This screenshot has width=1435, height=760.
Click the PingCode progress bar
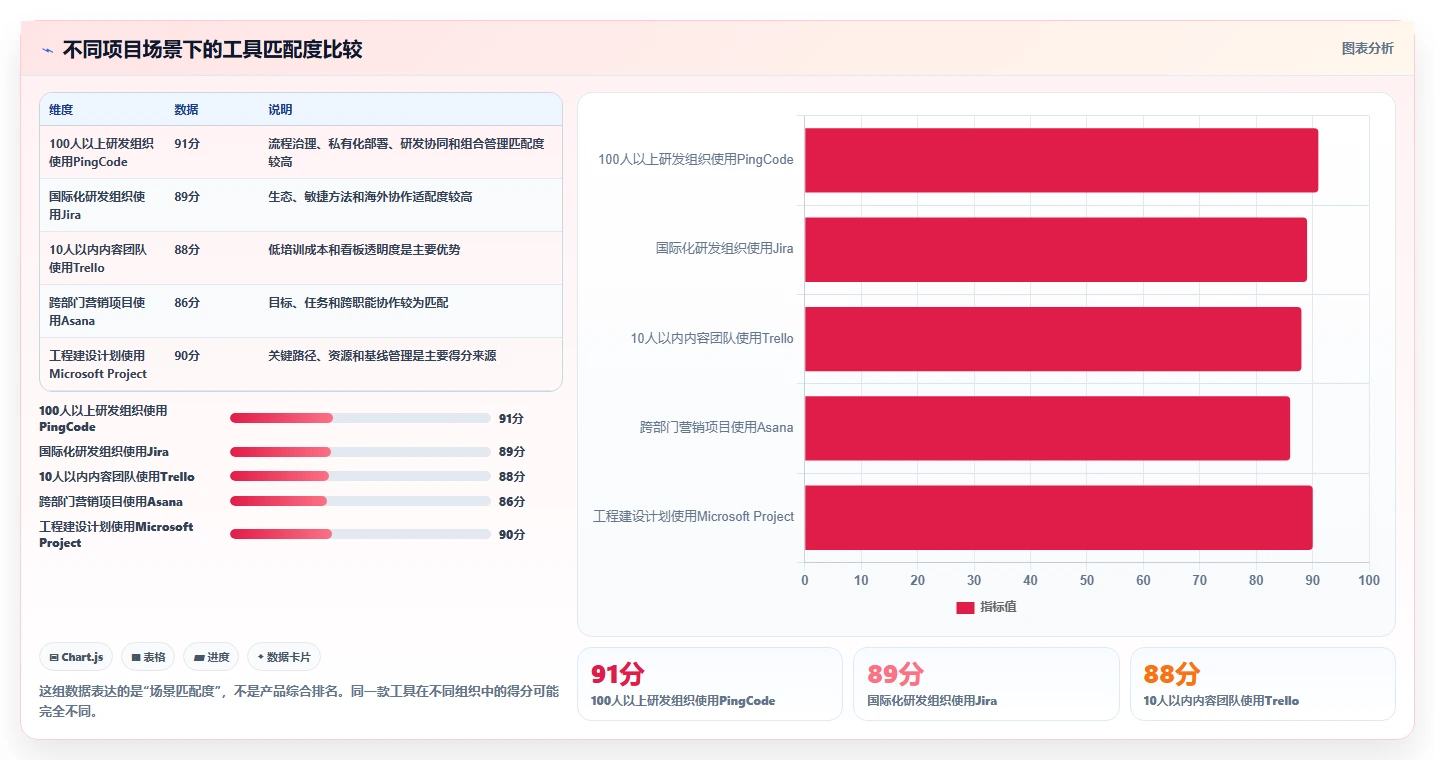pyautogui.click(x=360, y=418)
